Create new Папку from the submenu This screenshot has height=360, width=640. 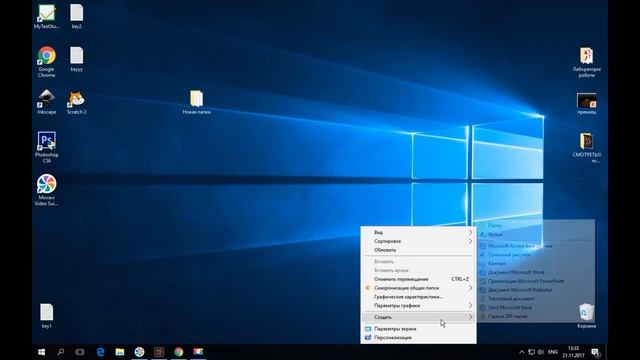[x=536, y=225]
